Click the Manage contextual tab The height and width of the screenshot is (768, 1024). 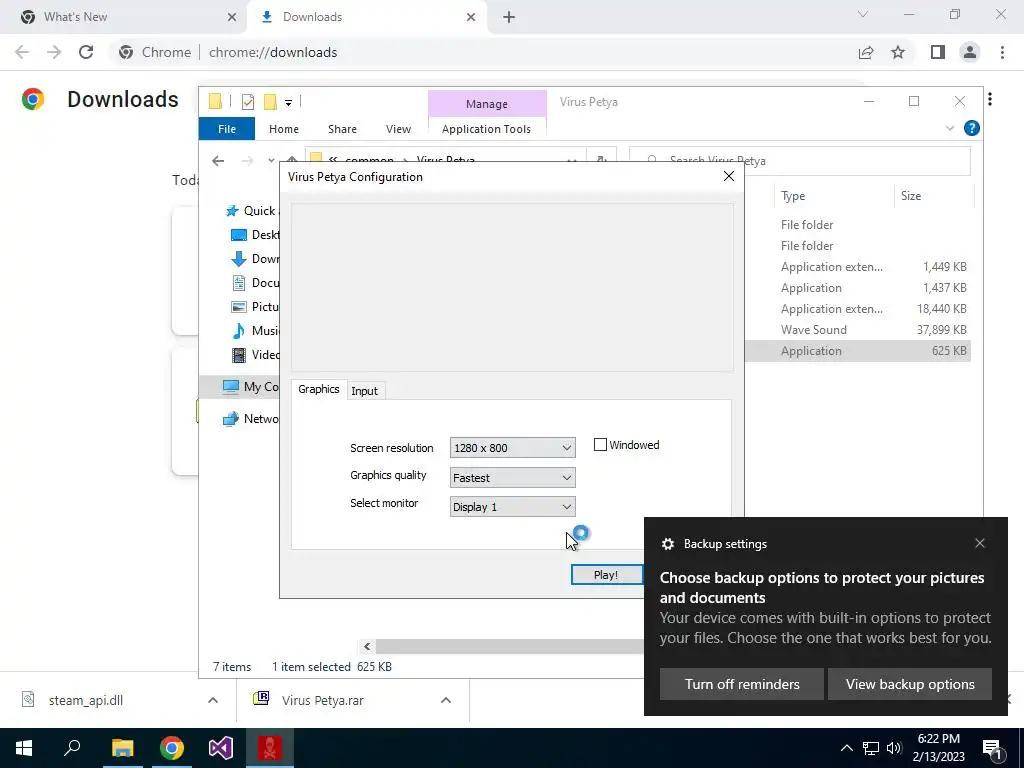click(x=487, y=104)
